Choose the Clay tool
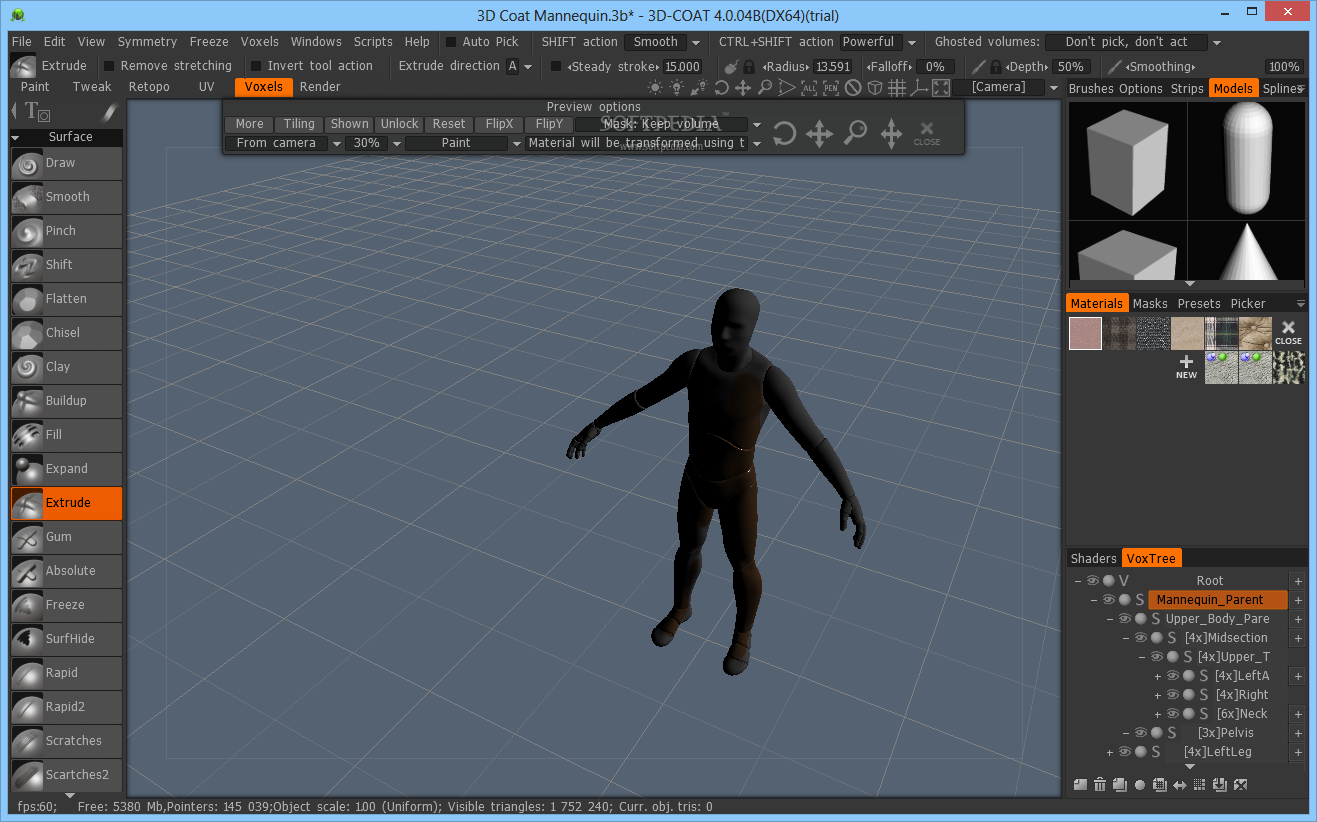 pyautogui.click(x=66, y=367)
